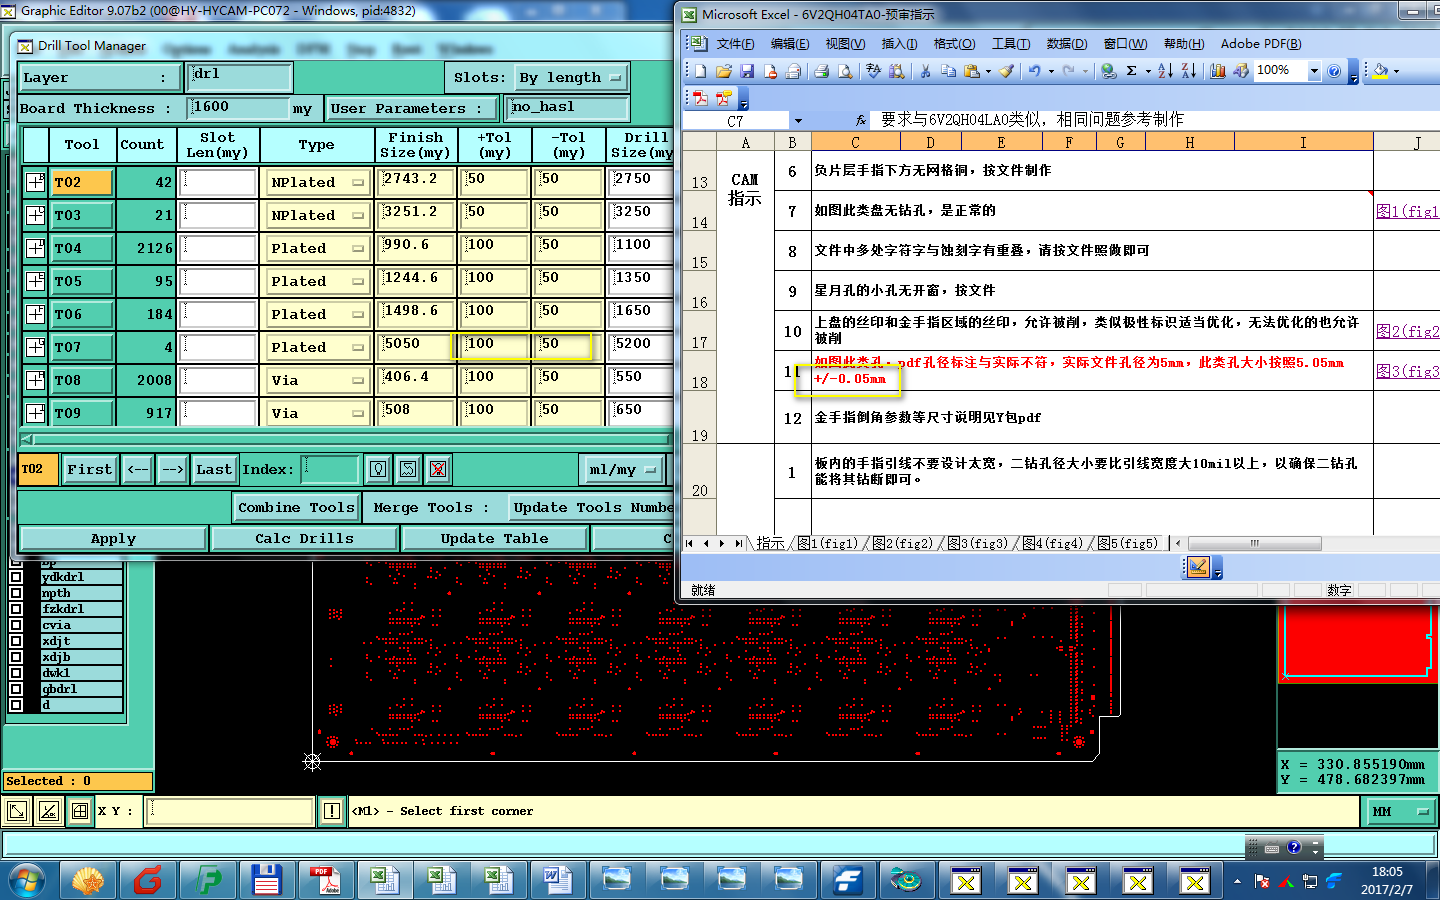Screen dimensions: 1440x900
Task: Open the MM units dropdown at bottom right
Action: (x=1401, y=811)
